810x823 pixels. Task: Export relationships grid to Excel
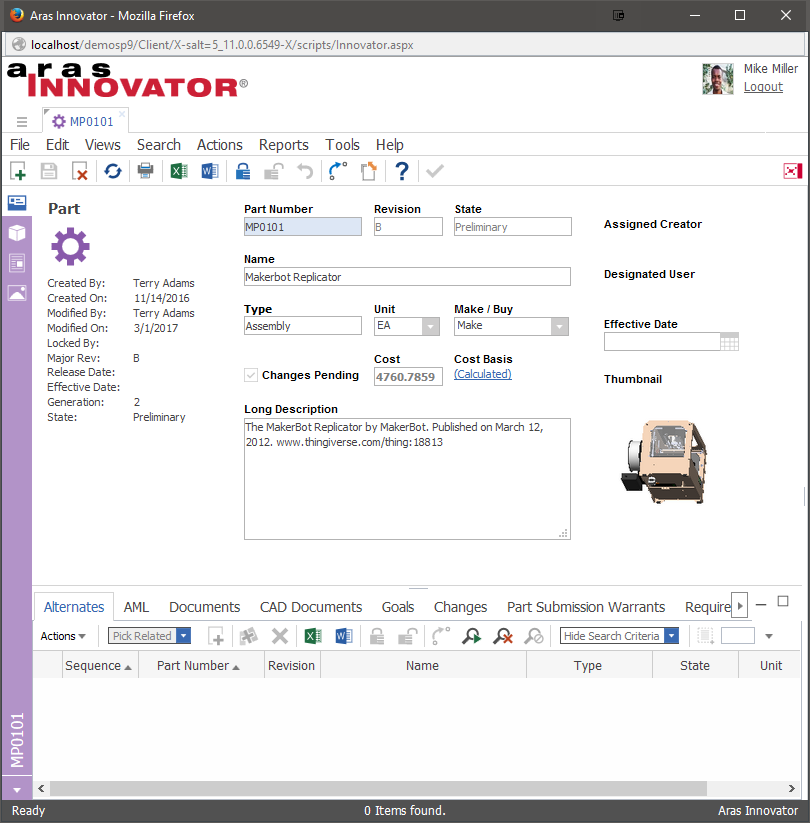(x=313, y=636)
